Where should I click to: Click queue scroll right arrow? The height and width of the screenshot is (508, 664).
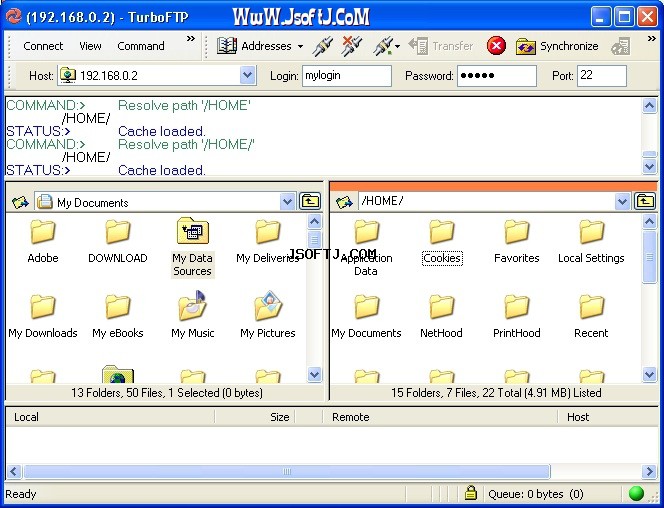[x=650, y=471]
